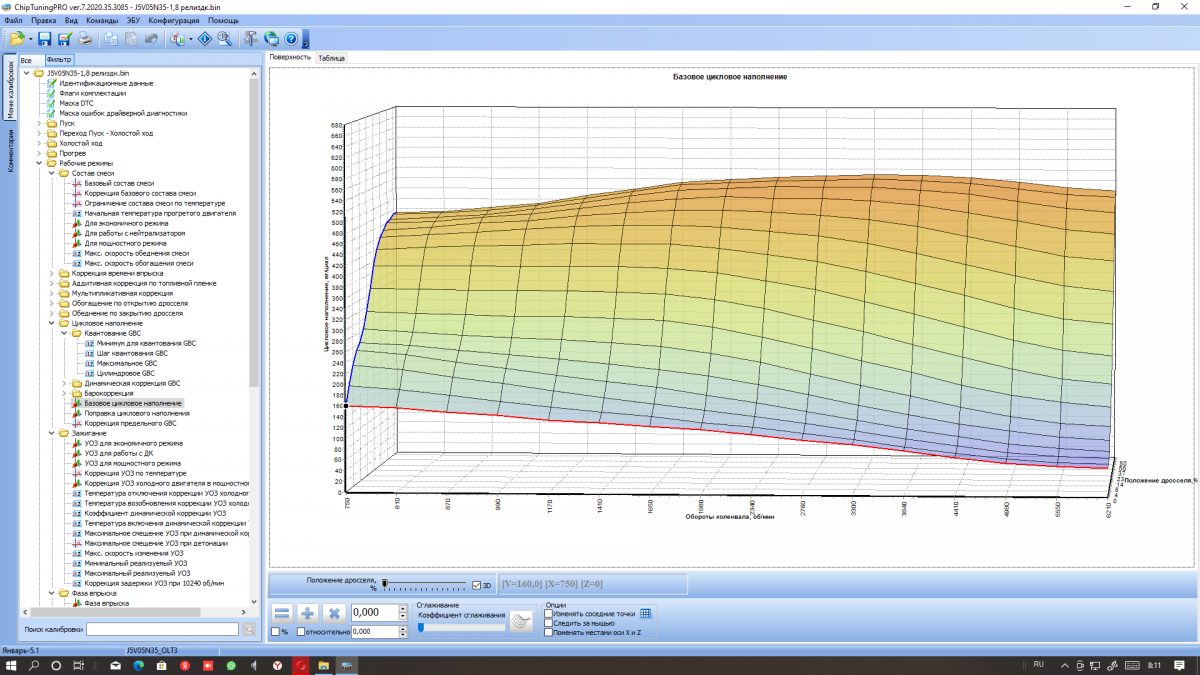This screenshot has height=675, width=1200.
Task: Expand the 'Холостой ход' tree folder
Action: 39,143
